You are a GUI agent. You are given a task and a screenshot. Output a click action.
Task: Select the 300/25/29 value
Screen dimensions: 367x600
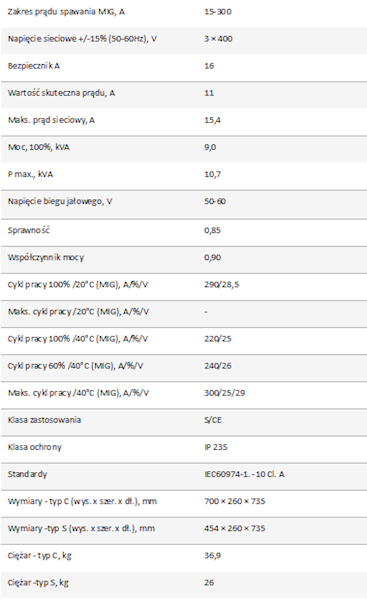pyautogui.click(x=225, y=393)
